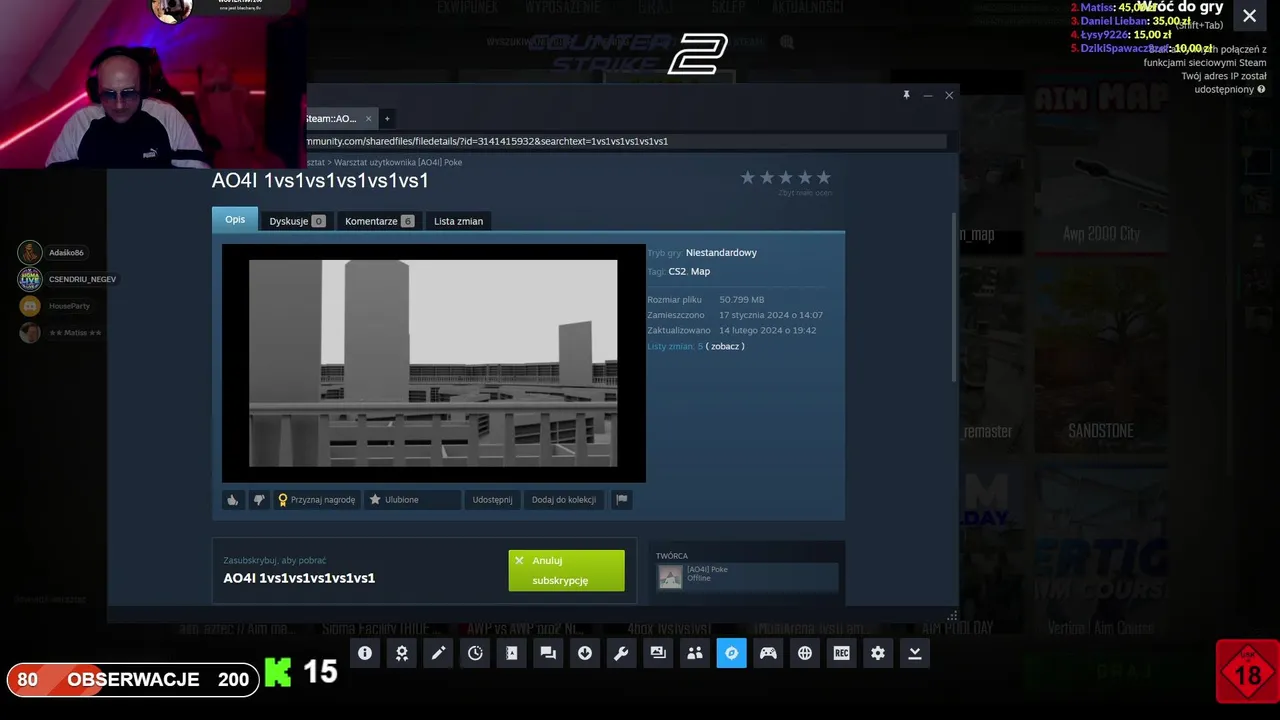Click the first rating star
This screenshot has width=1280, height=720.
pos(748,177)
